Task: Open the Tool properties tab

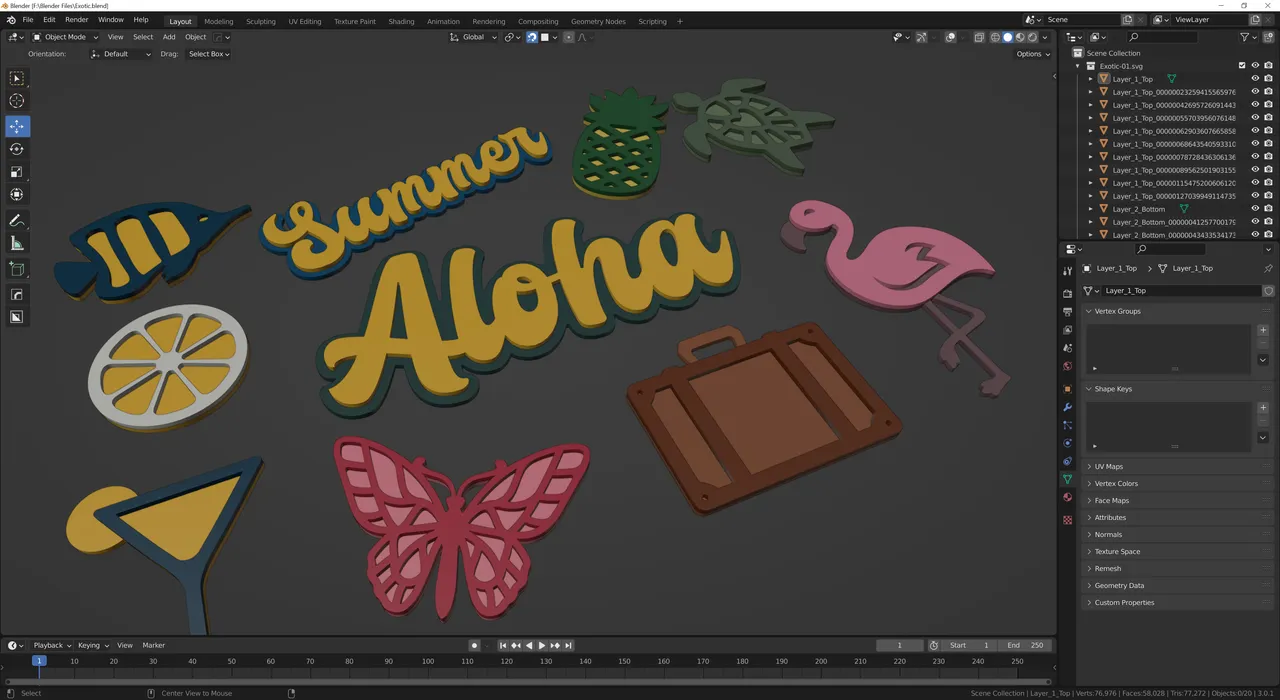Action: pos(1067,271)
